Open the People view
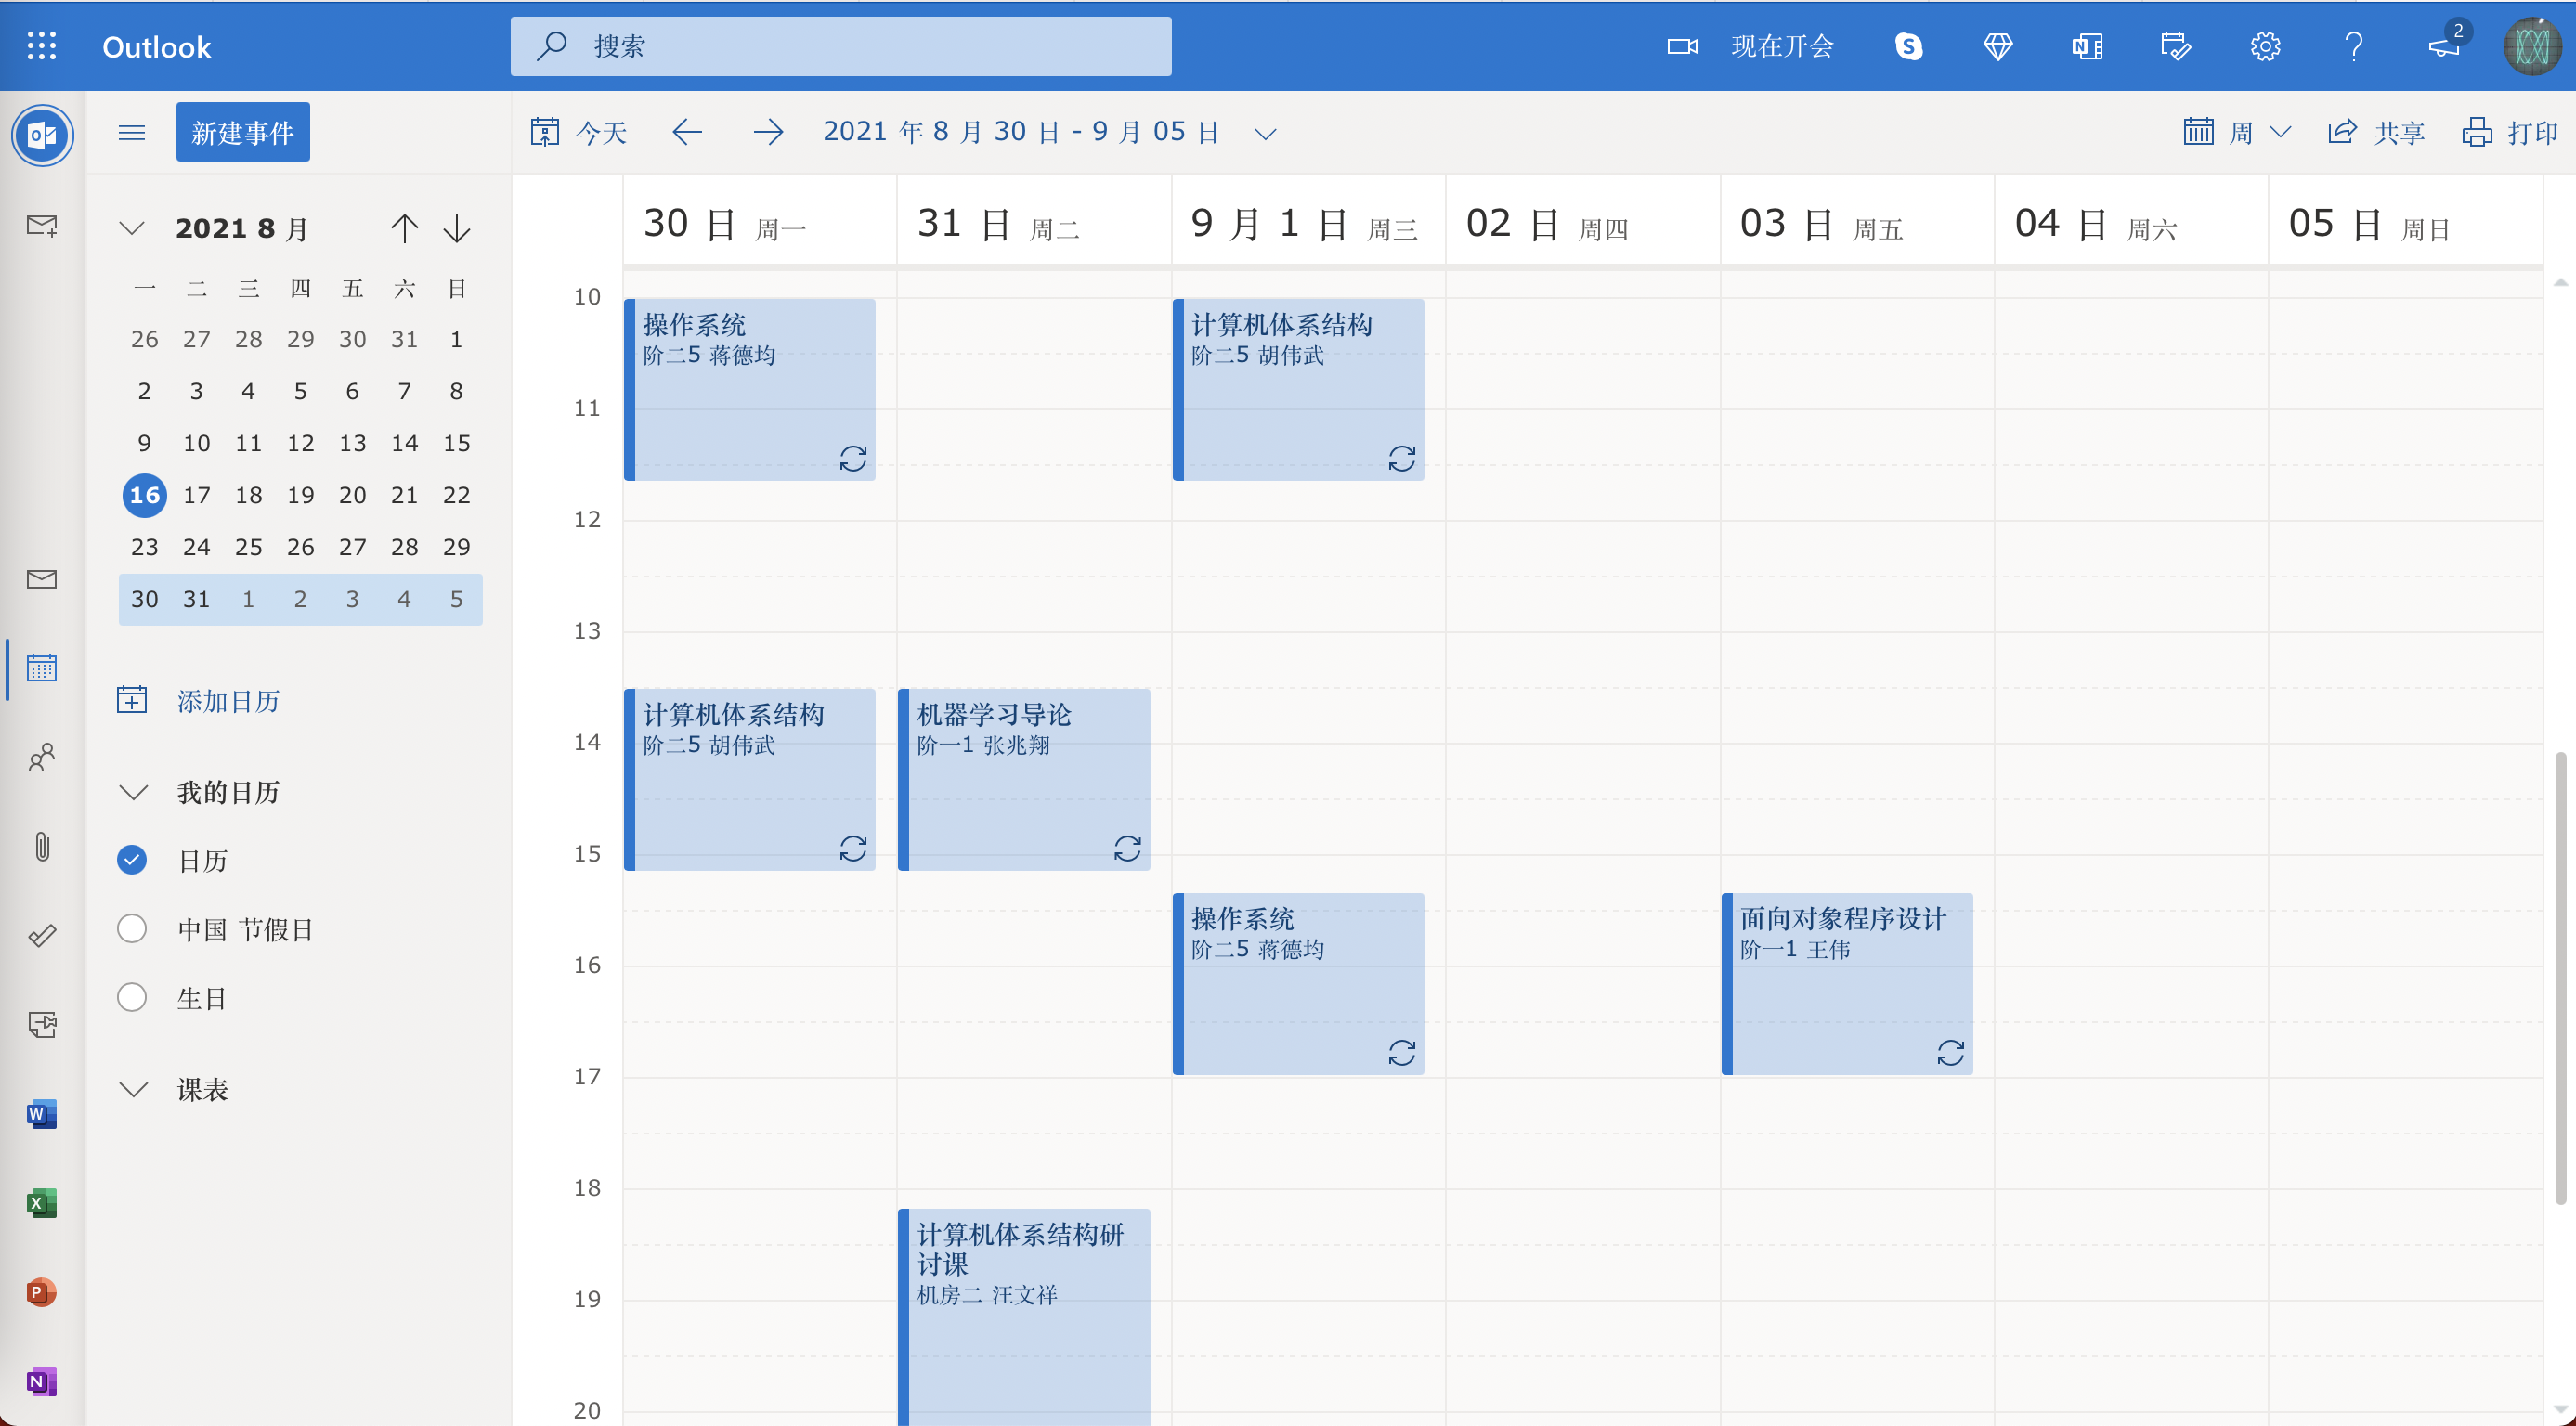The width and height of the screenshot is (2576, 1426). [x=41, y=758]
